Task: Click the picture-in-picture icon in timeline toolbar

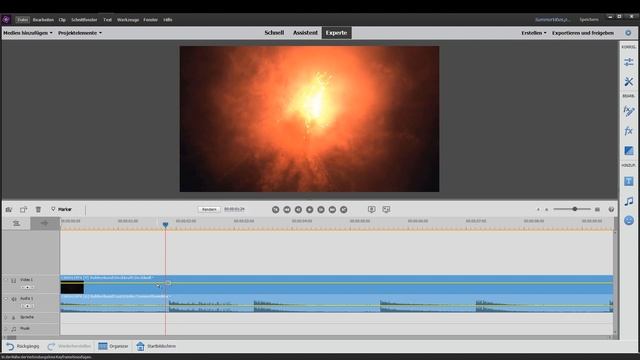Action: pos(386,209)
